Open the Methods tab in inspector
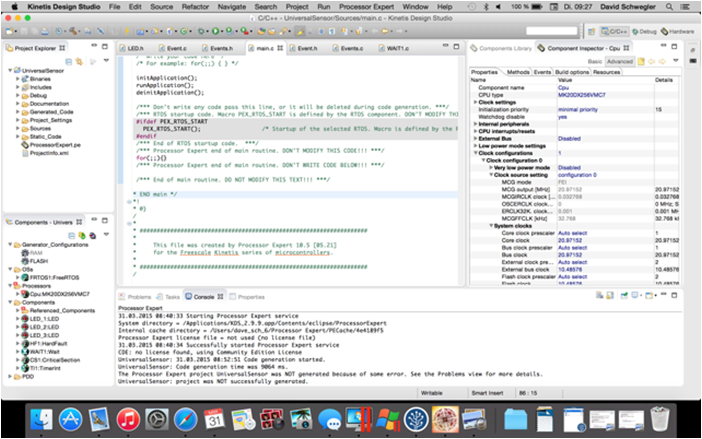The height and width of the screenshot is (439, 702). click(518, 72)
